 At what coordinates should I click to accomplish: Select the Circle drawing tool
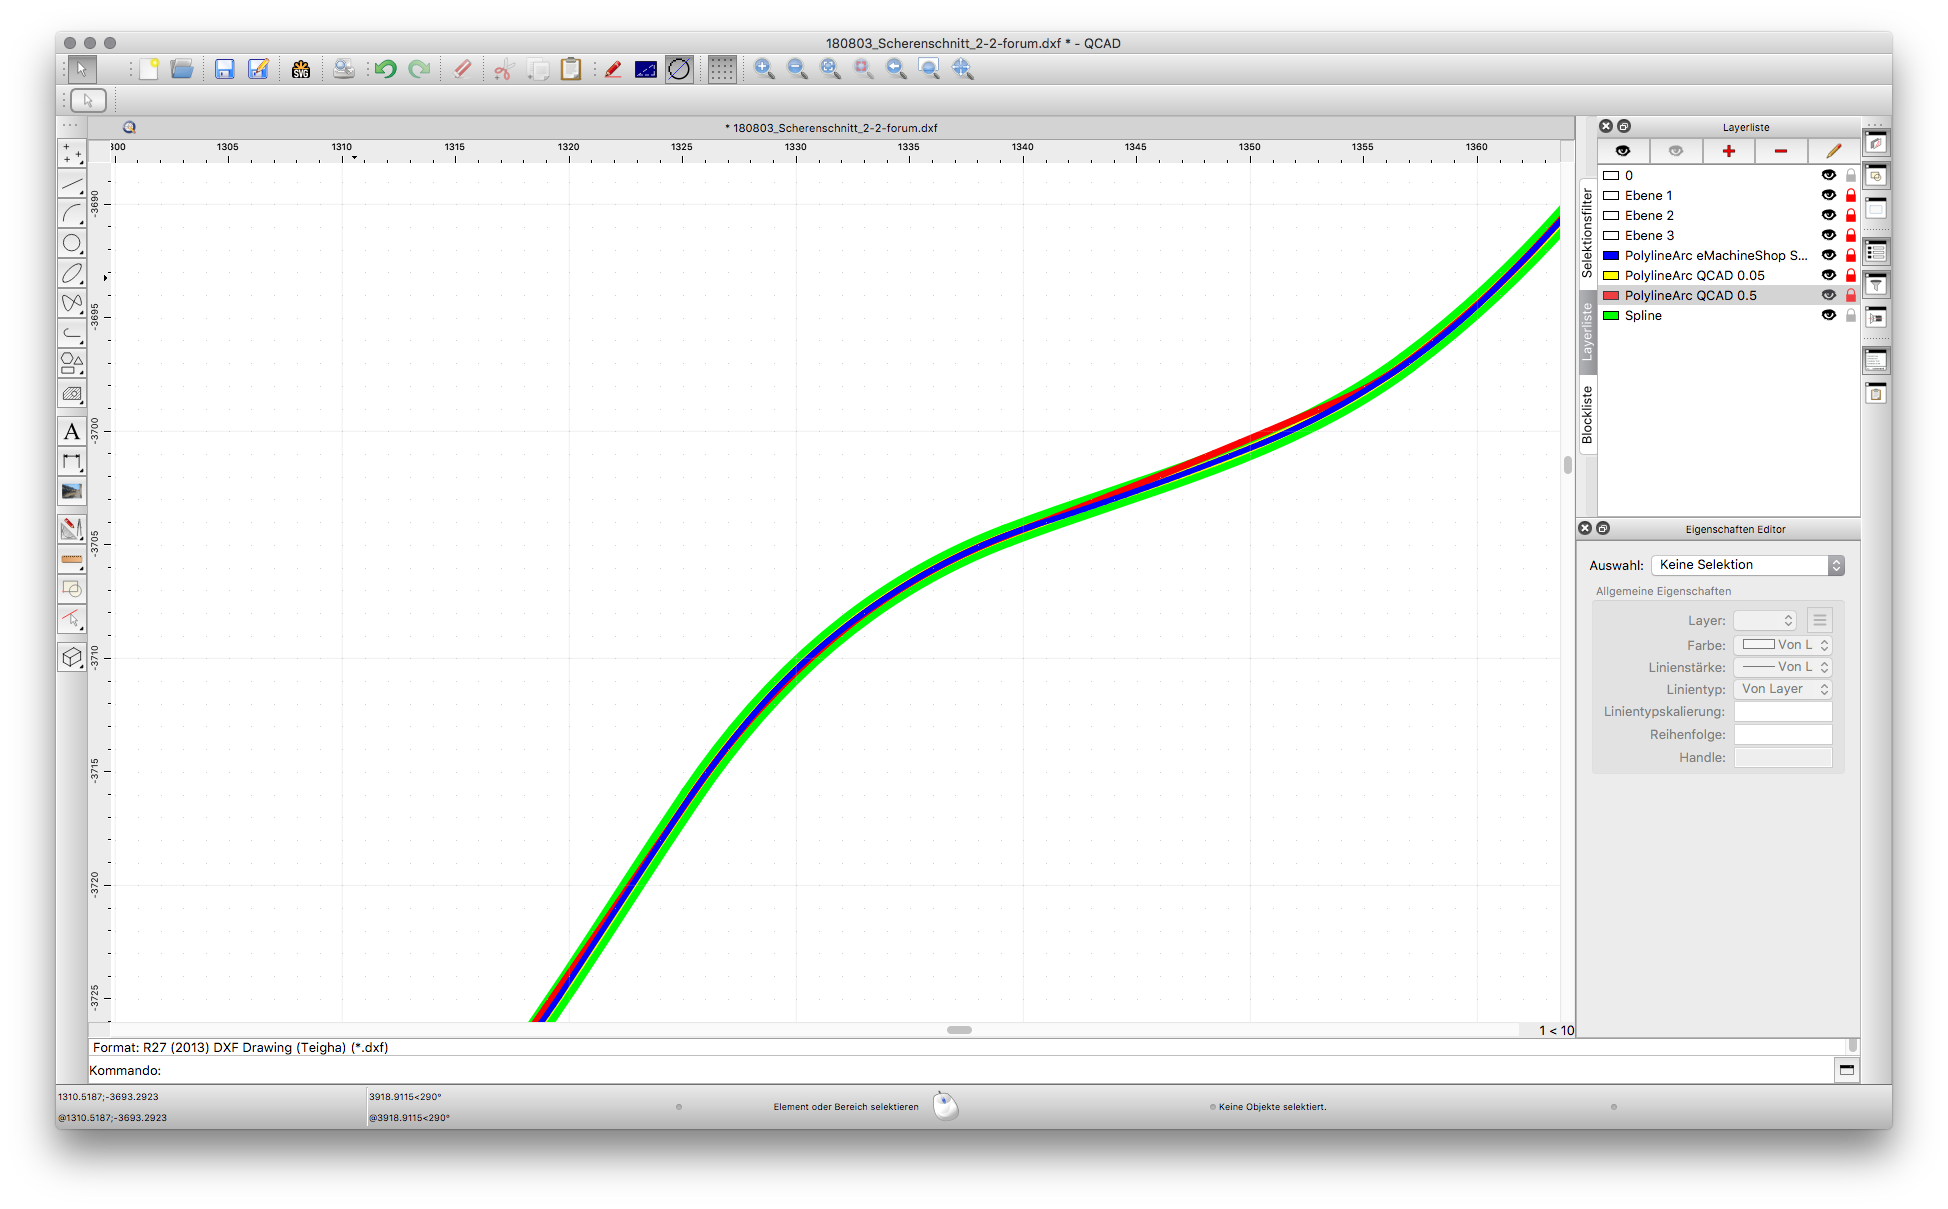click(x=72, y=244)
